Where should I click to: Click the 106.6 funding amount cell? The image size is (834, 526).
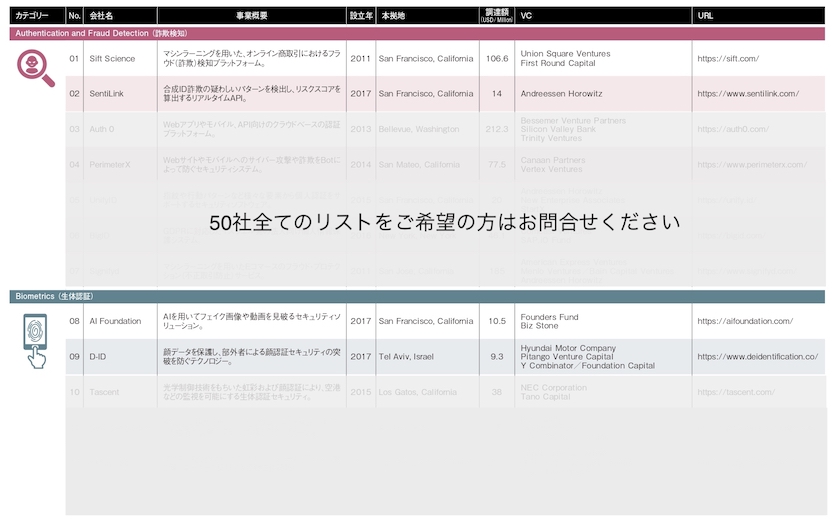[x=497, y=59]
